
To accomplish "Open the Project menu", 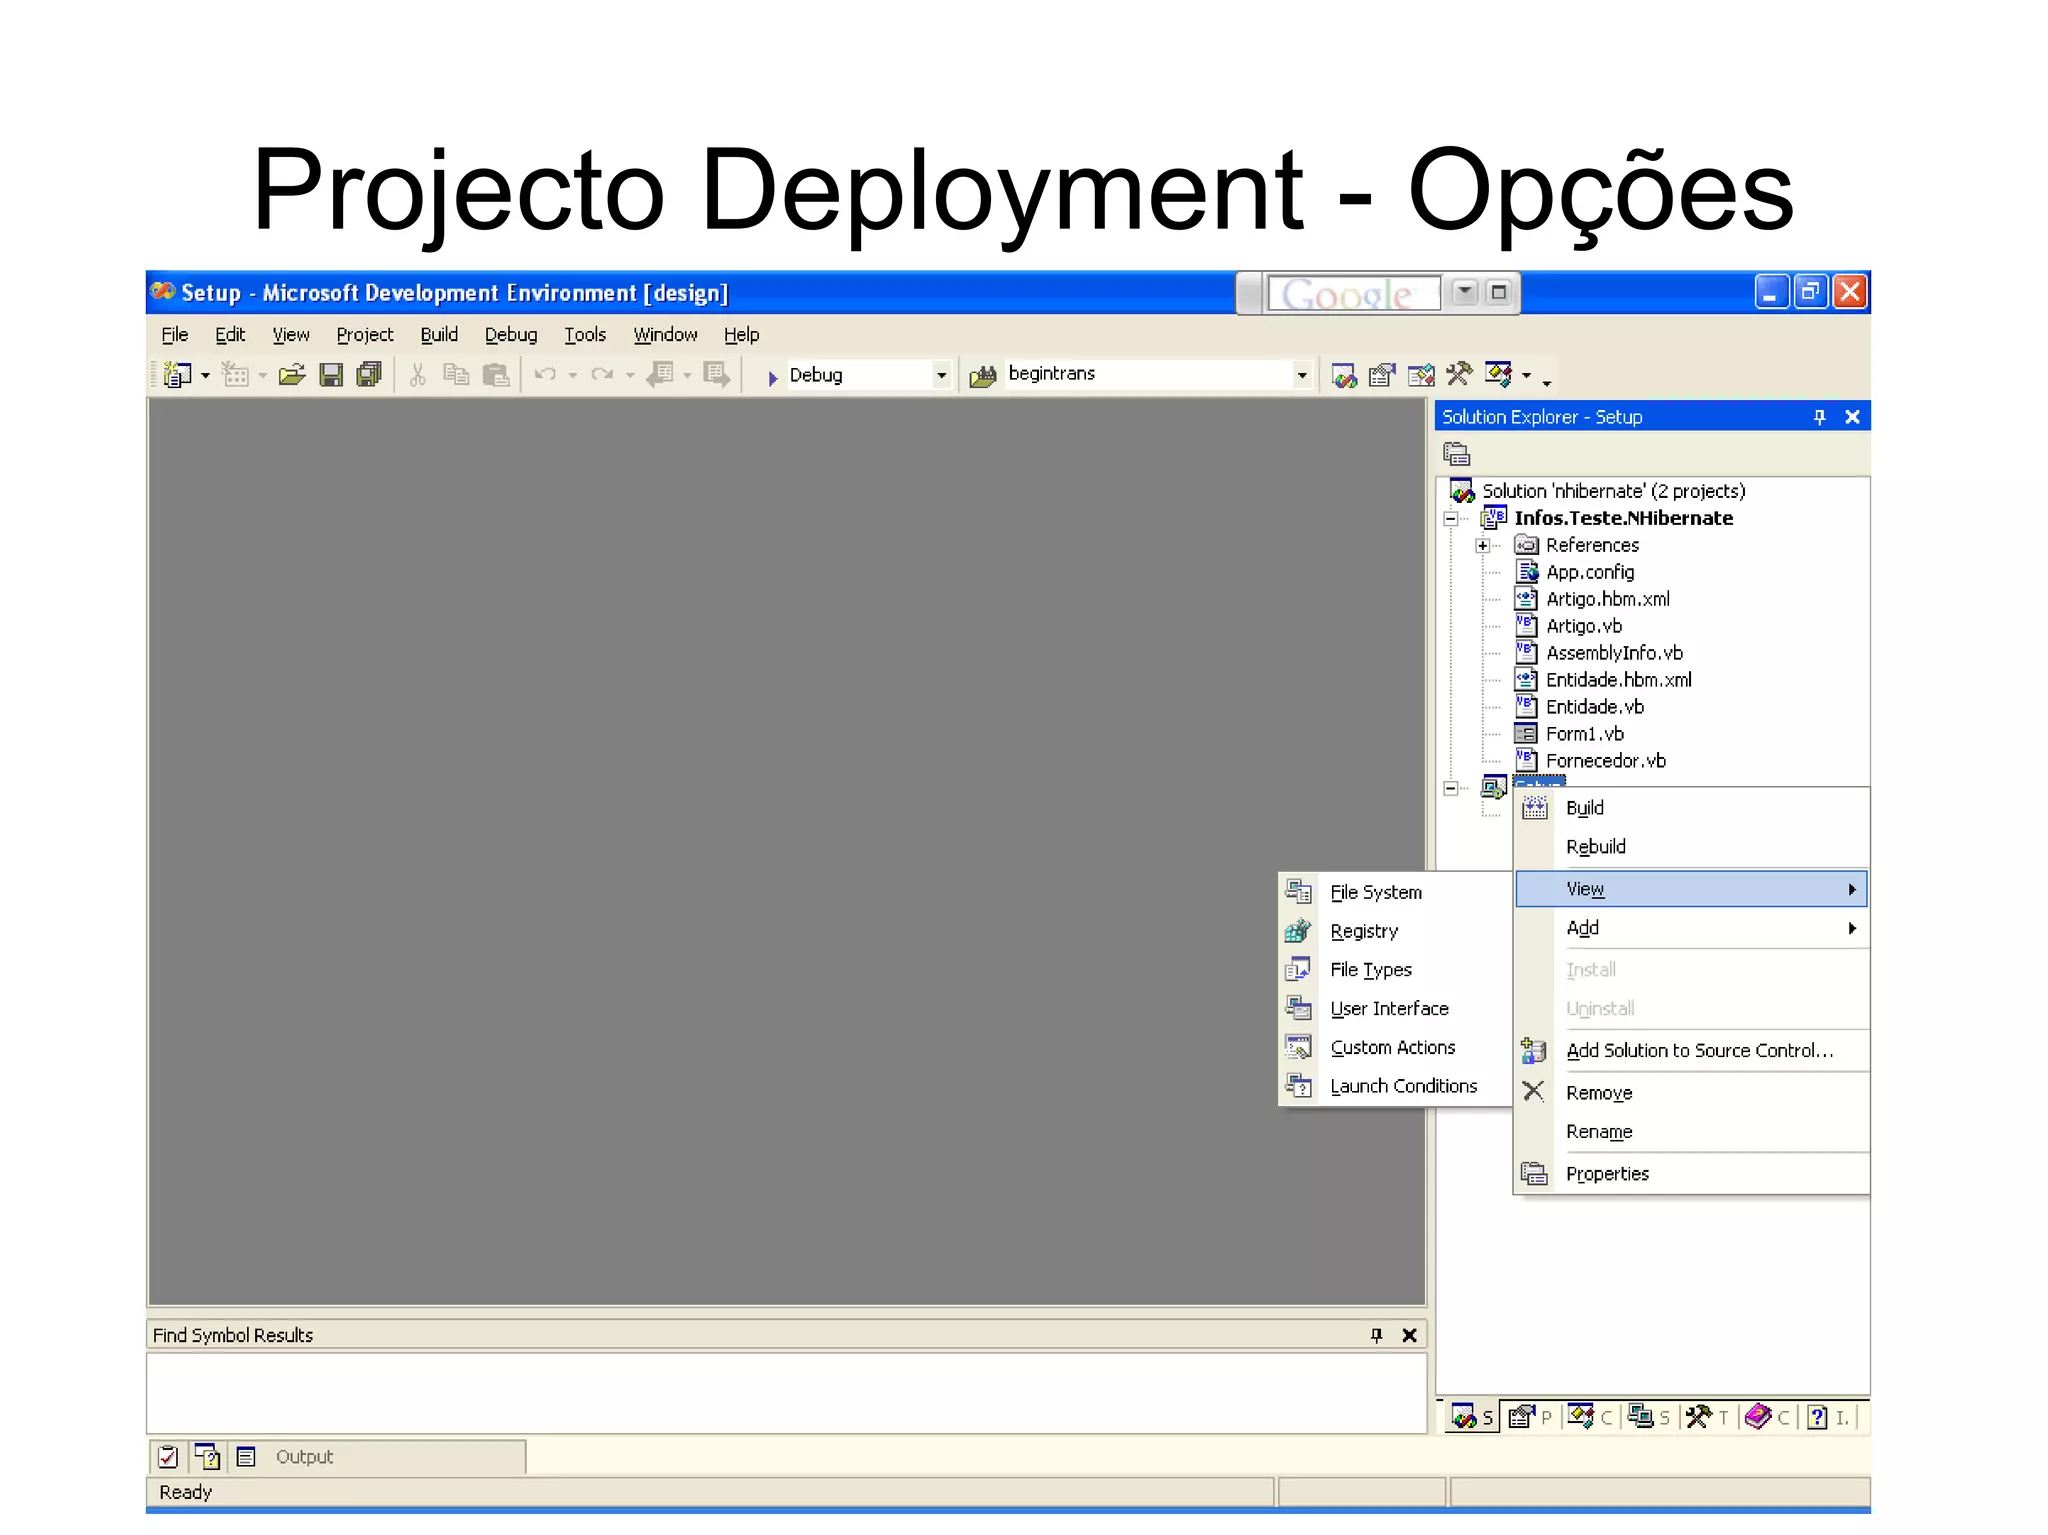I will [x=365, y=335].
